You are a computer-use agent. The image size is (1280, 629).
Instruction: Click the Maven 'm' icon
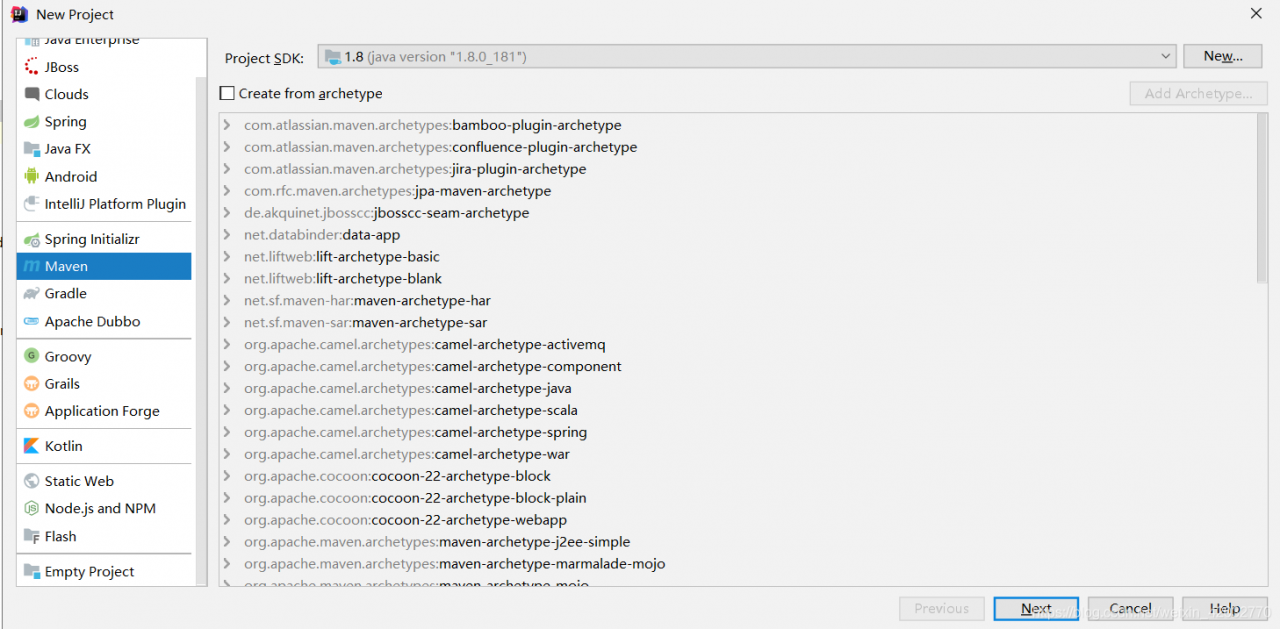point(32,266)
